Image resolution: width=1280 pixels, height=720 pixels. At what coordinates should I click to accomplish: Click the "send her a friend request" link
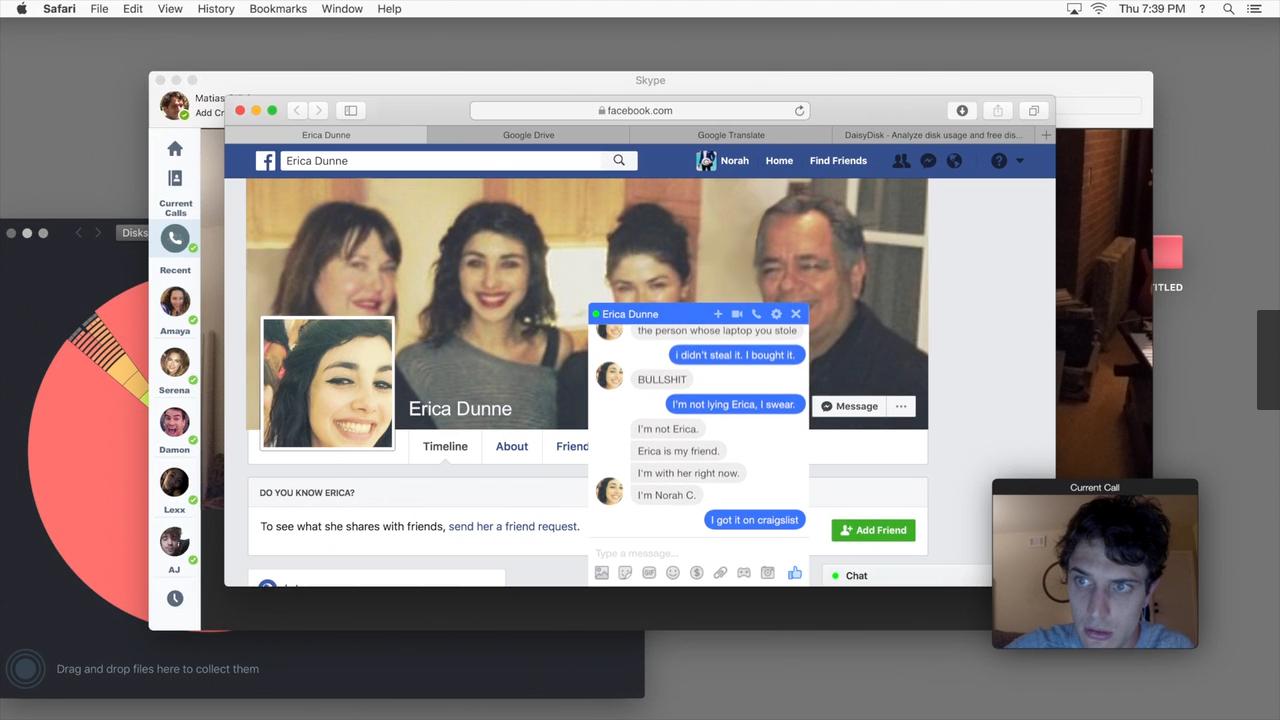[x=512, y=526]
